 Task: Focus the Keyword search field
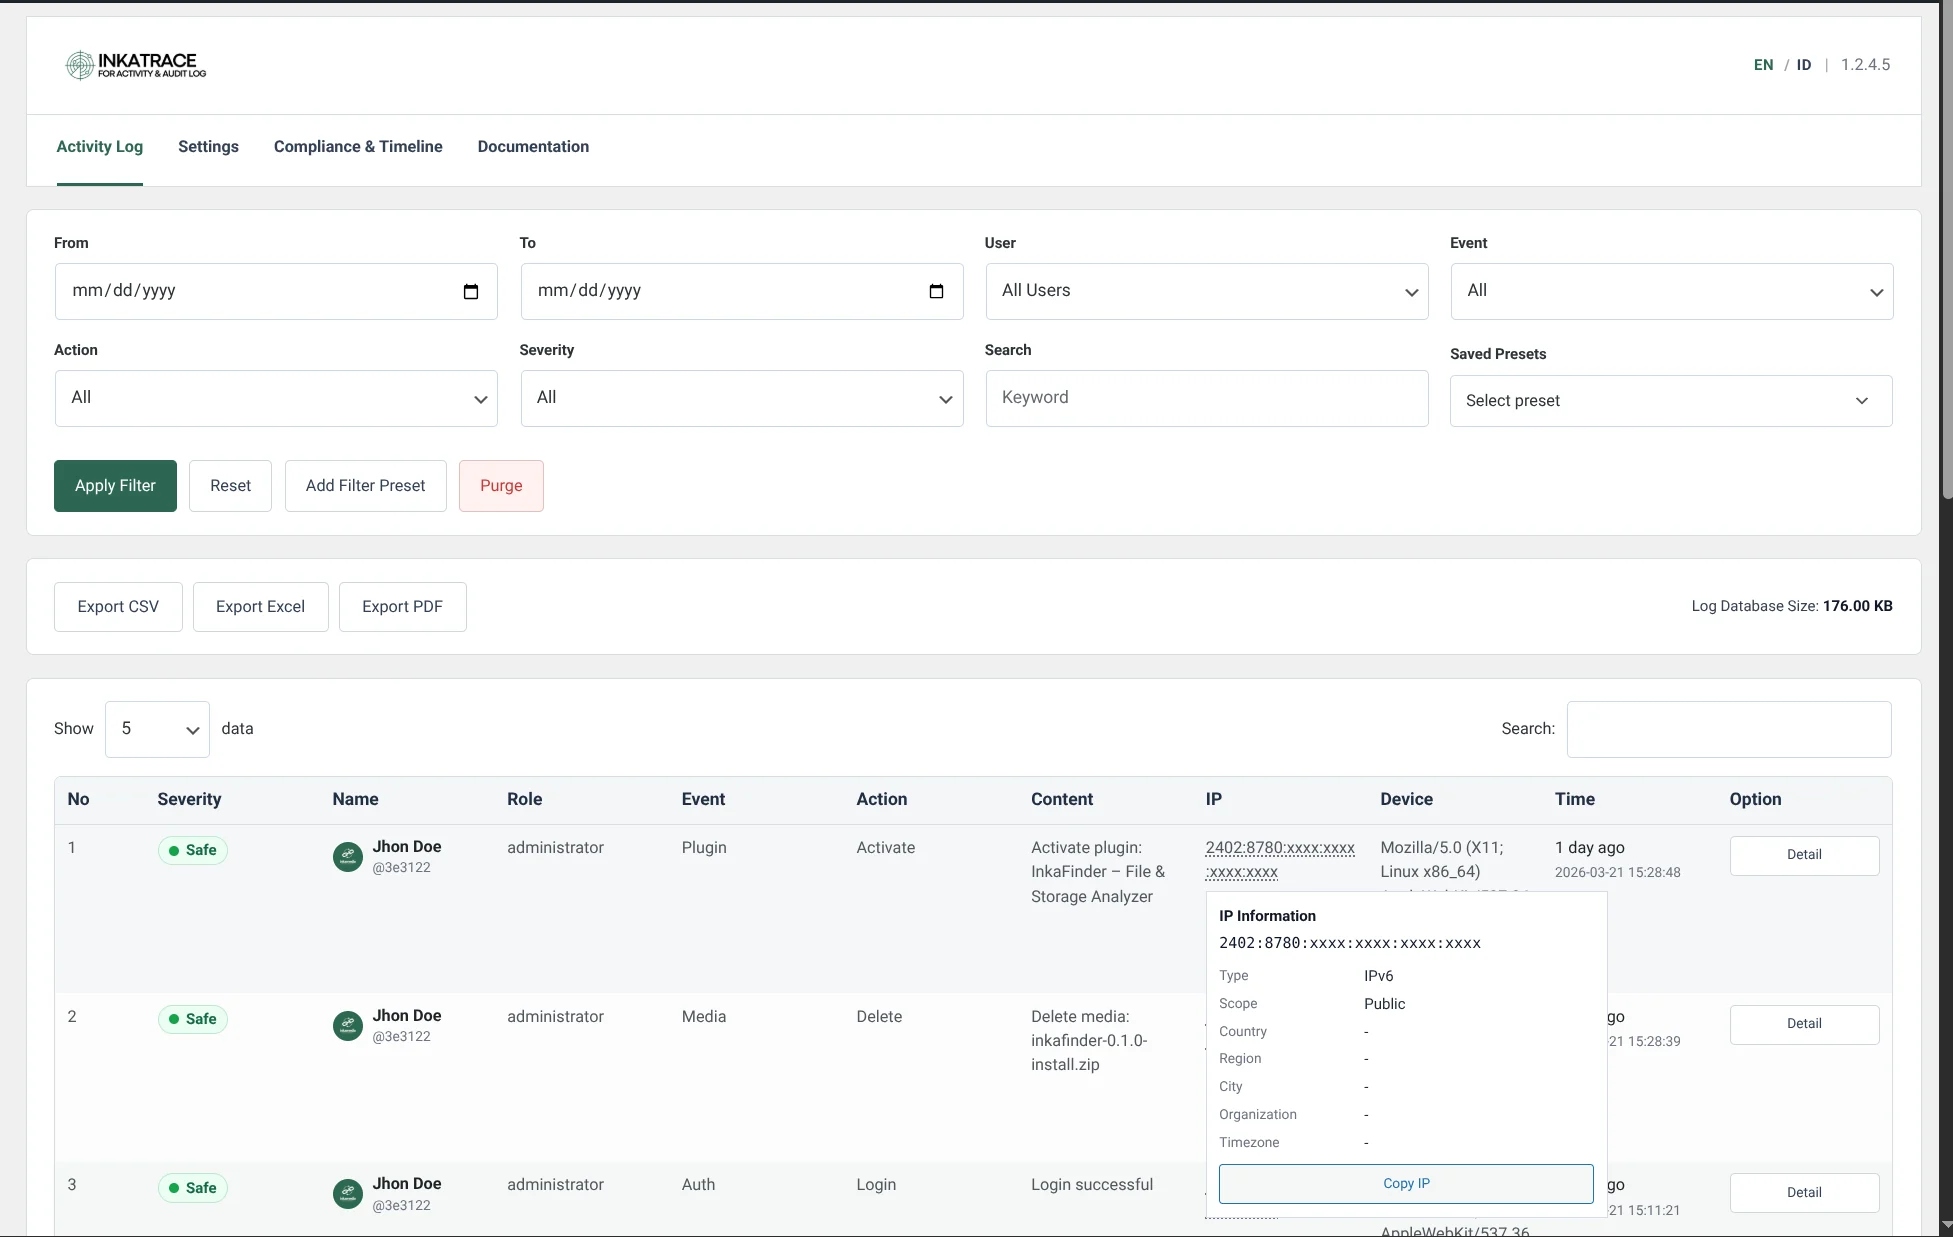[1207, 398]
